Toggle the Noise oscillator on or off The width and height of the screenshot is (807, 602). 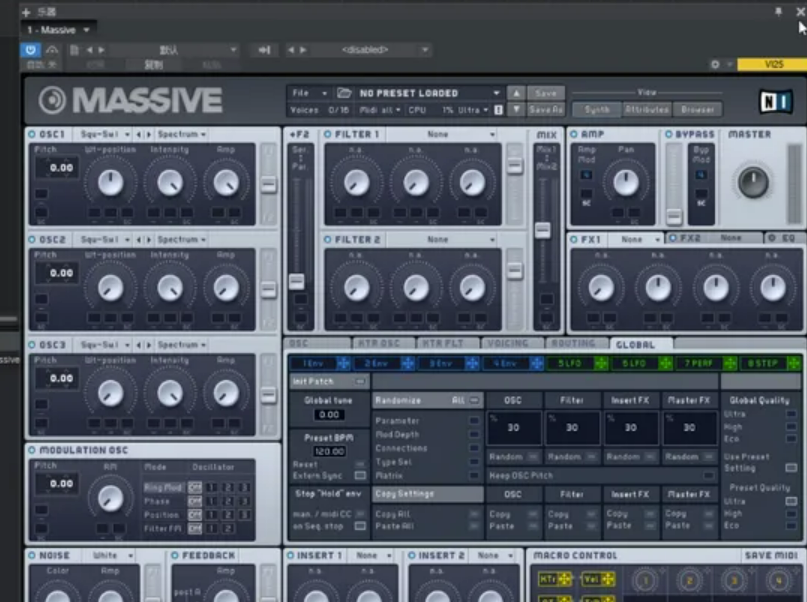(x=32, y=555)
